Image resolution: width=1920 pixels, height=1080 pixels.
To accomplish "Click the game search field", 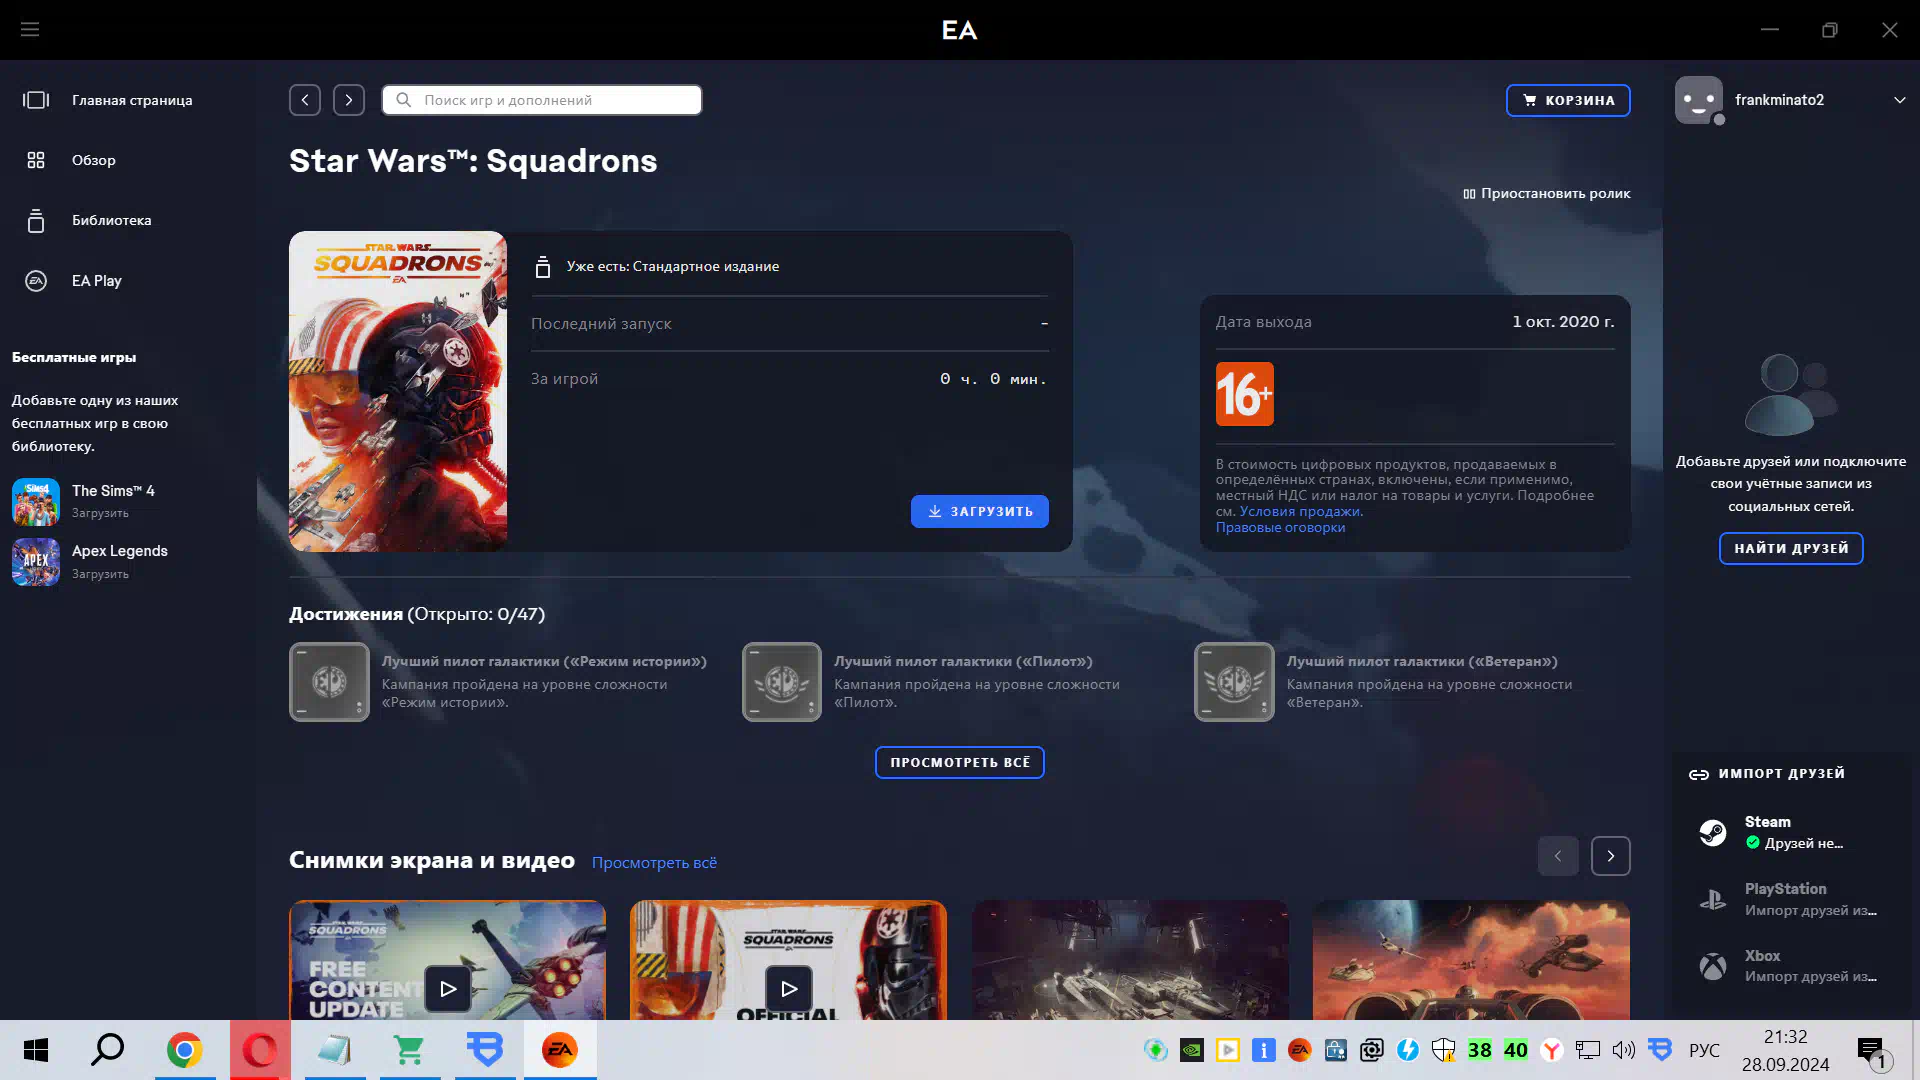I will 542,100.
